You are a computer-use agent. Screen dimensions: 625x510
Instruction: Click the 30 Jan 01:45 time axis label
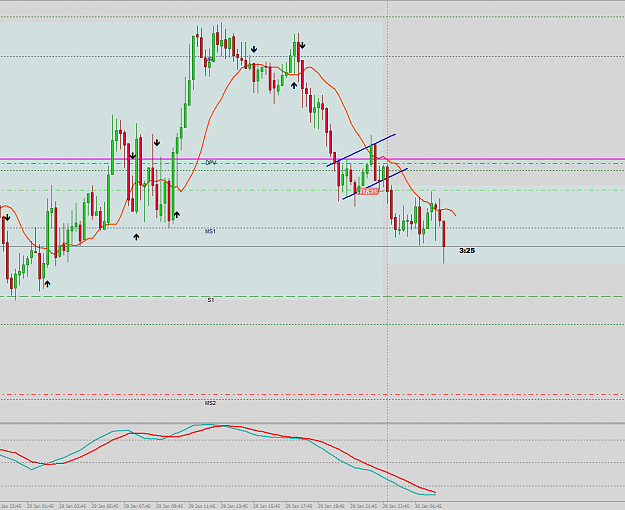coord(428,506)
